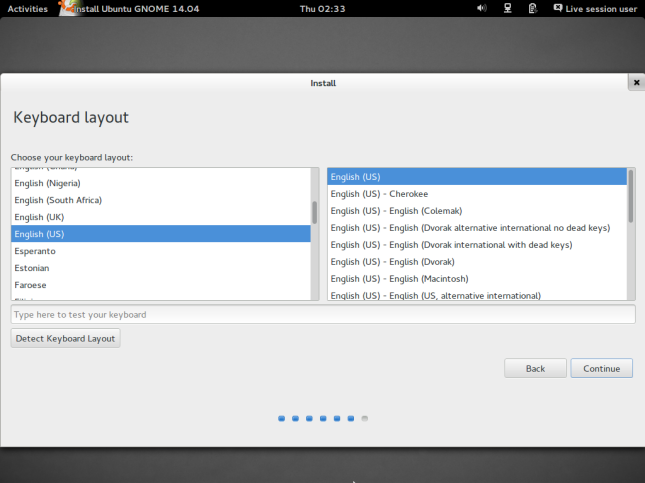Go Back to the previous step

pos(535,368)
